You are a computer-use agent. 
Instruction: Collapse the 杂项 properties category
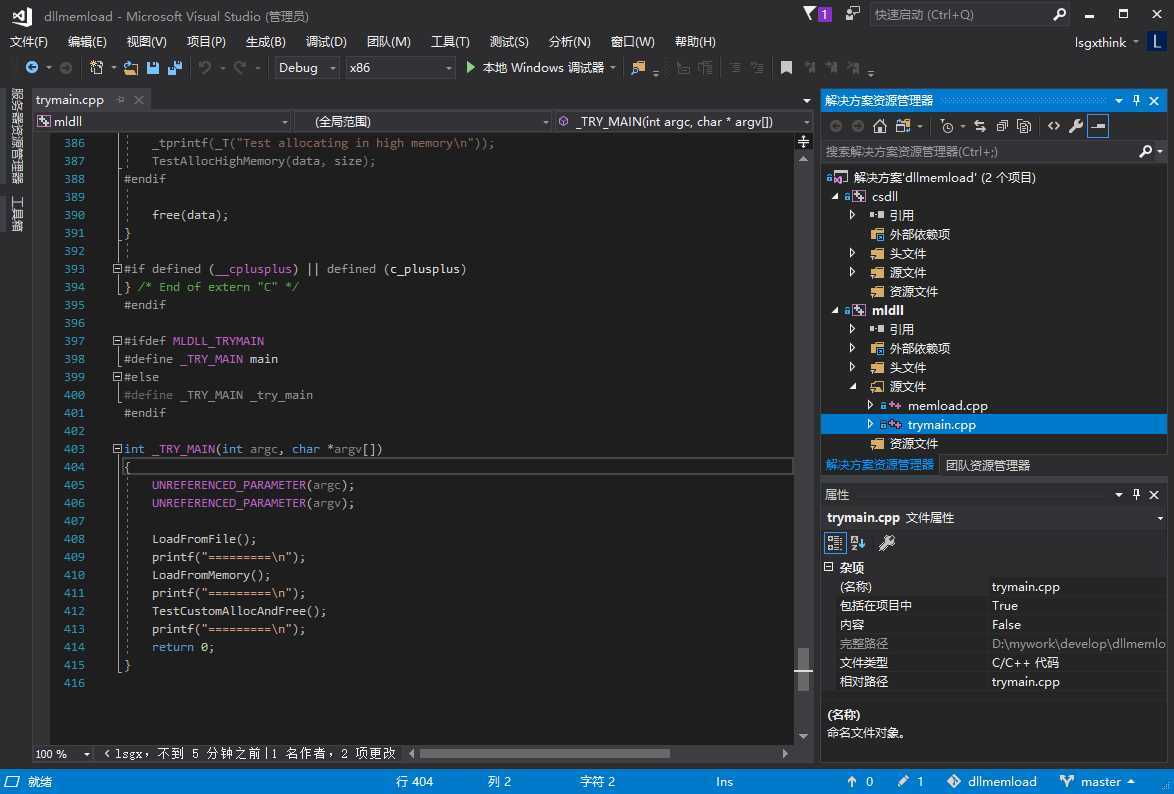(829, 567)
